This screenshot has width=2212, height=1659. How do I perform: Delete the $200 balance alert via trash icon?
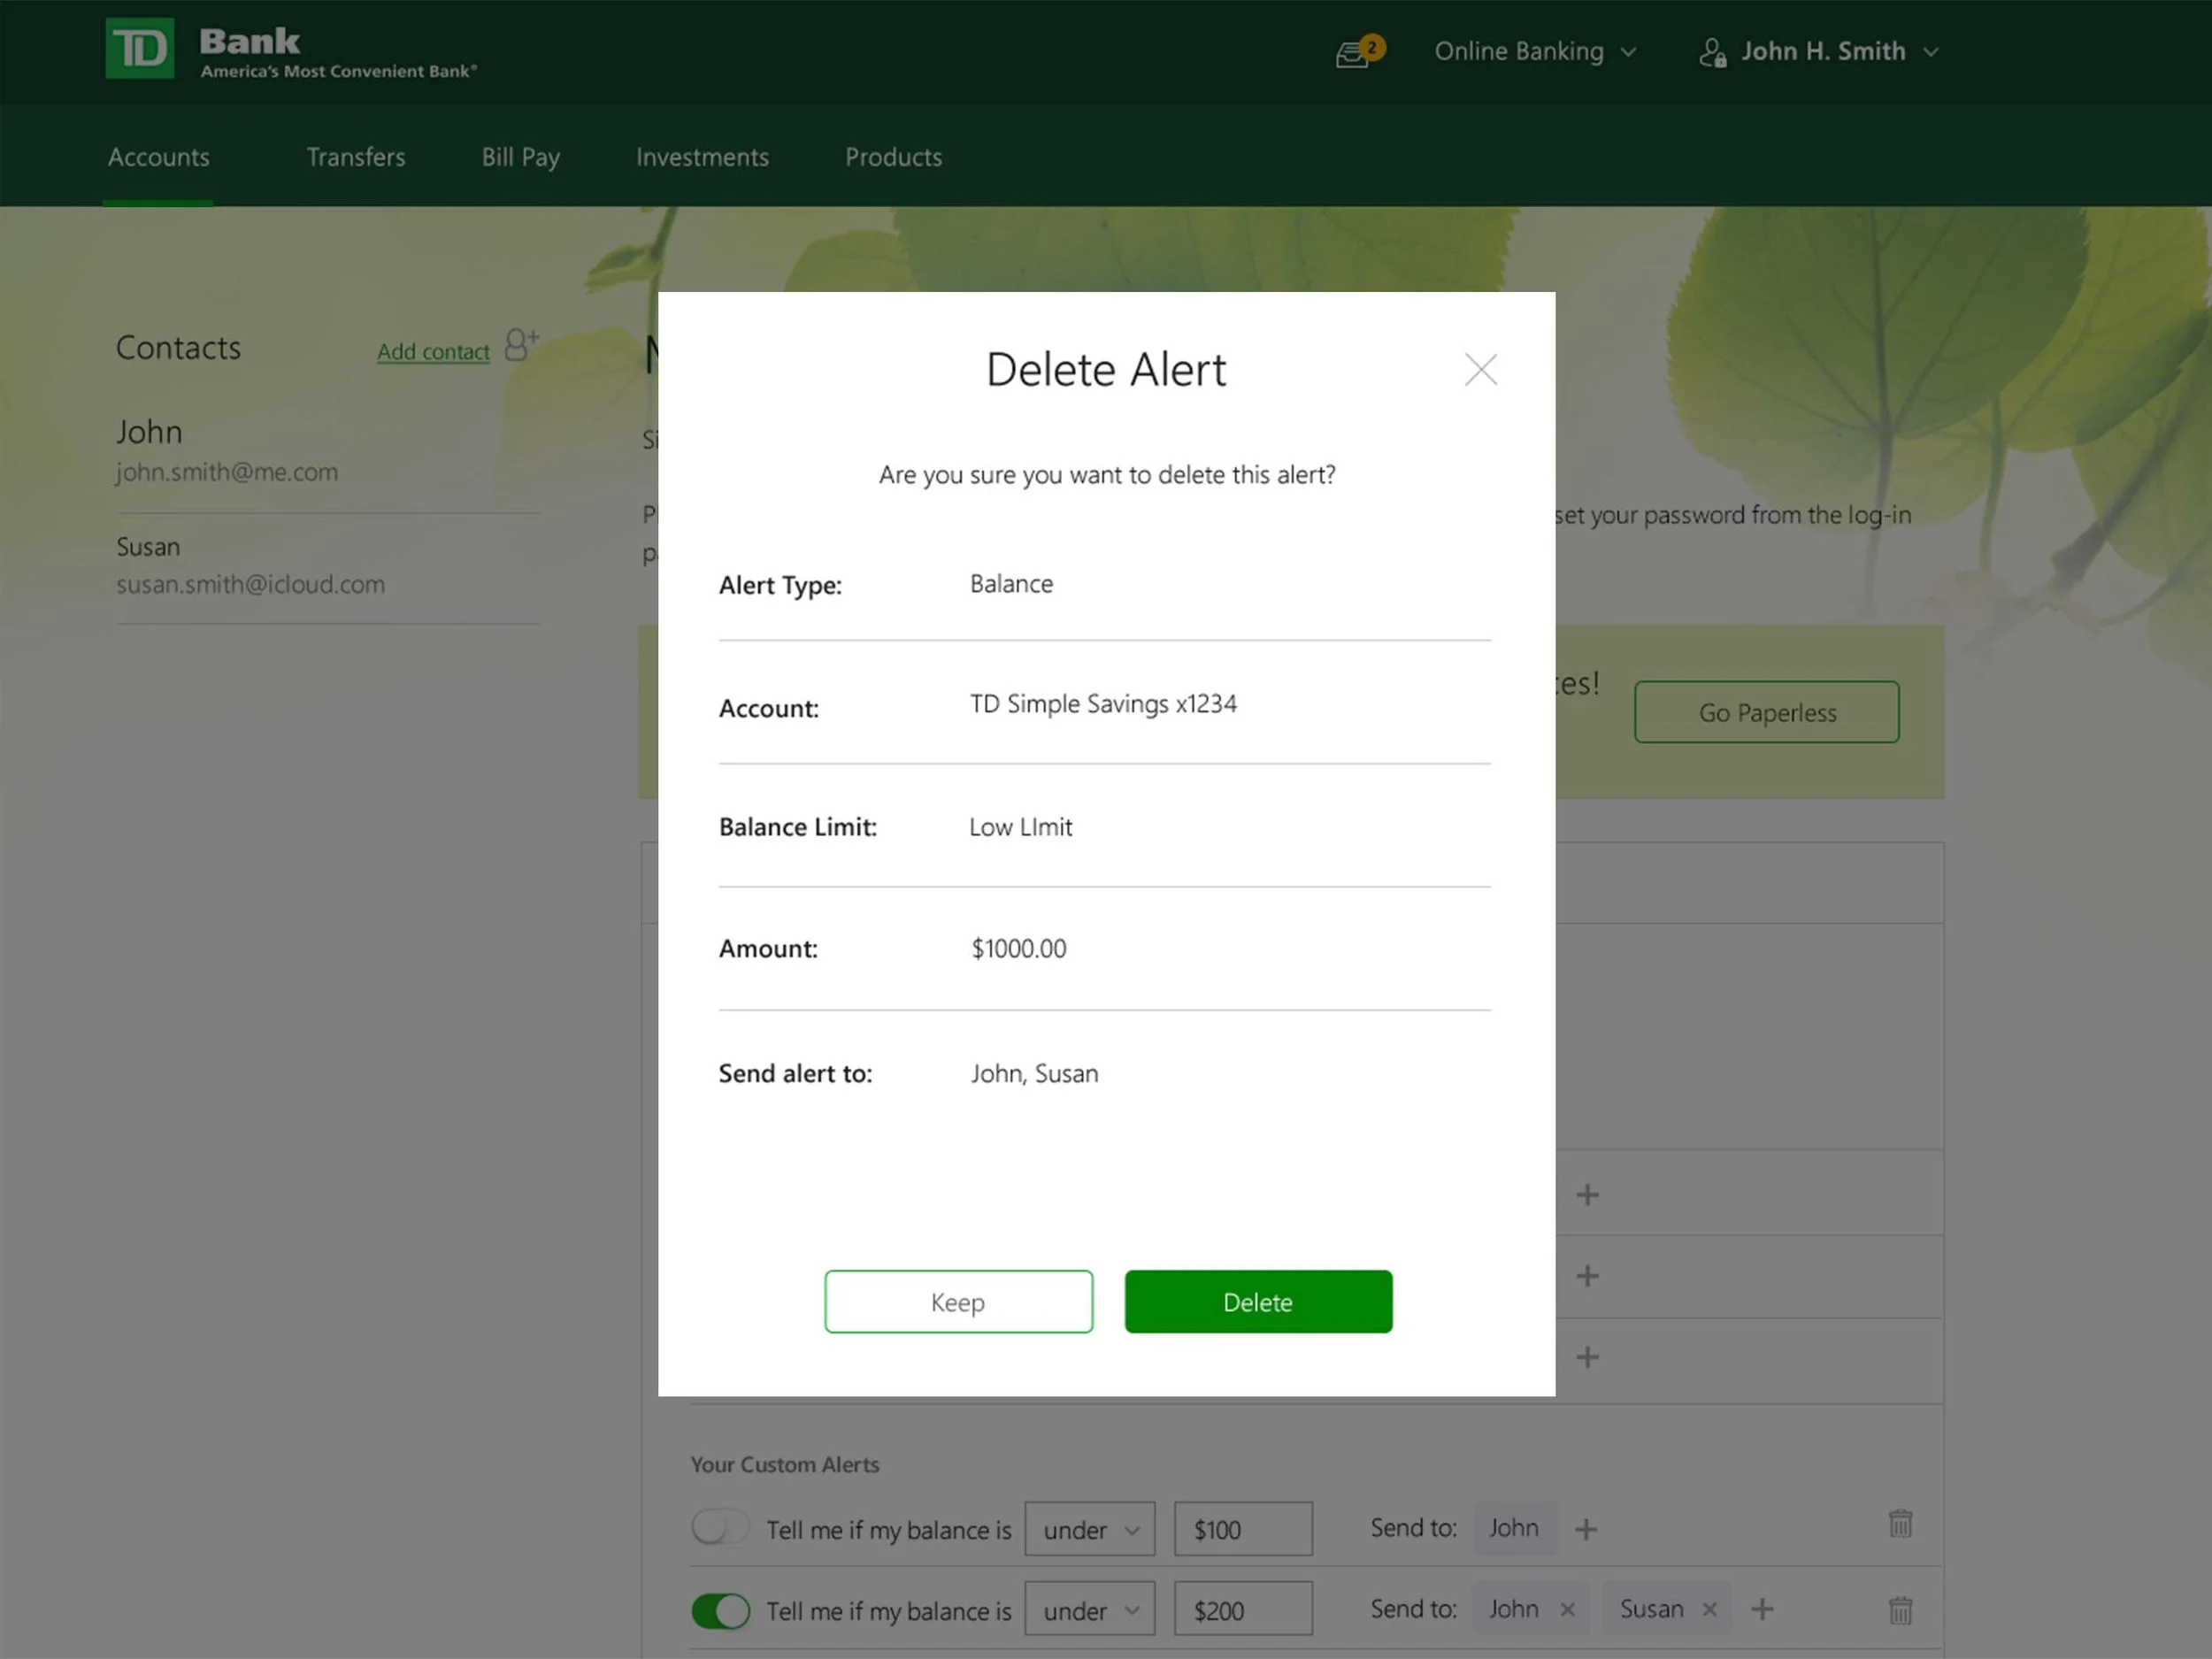[x=1900, y=1610]
